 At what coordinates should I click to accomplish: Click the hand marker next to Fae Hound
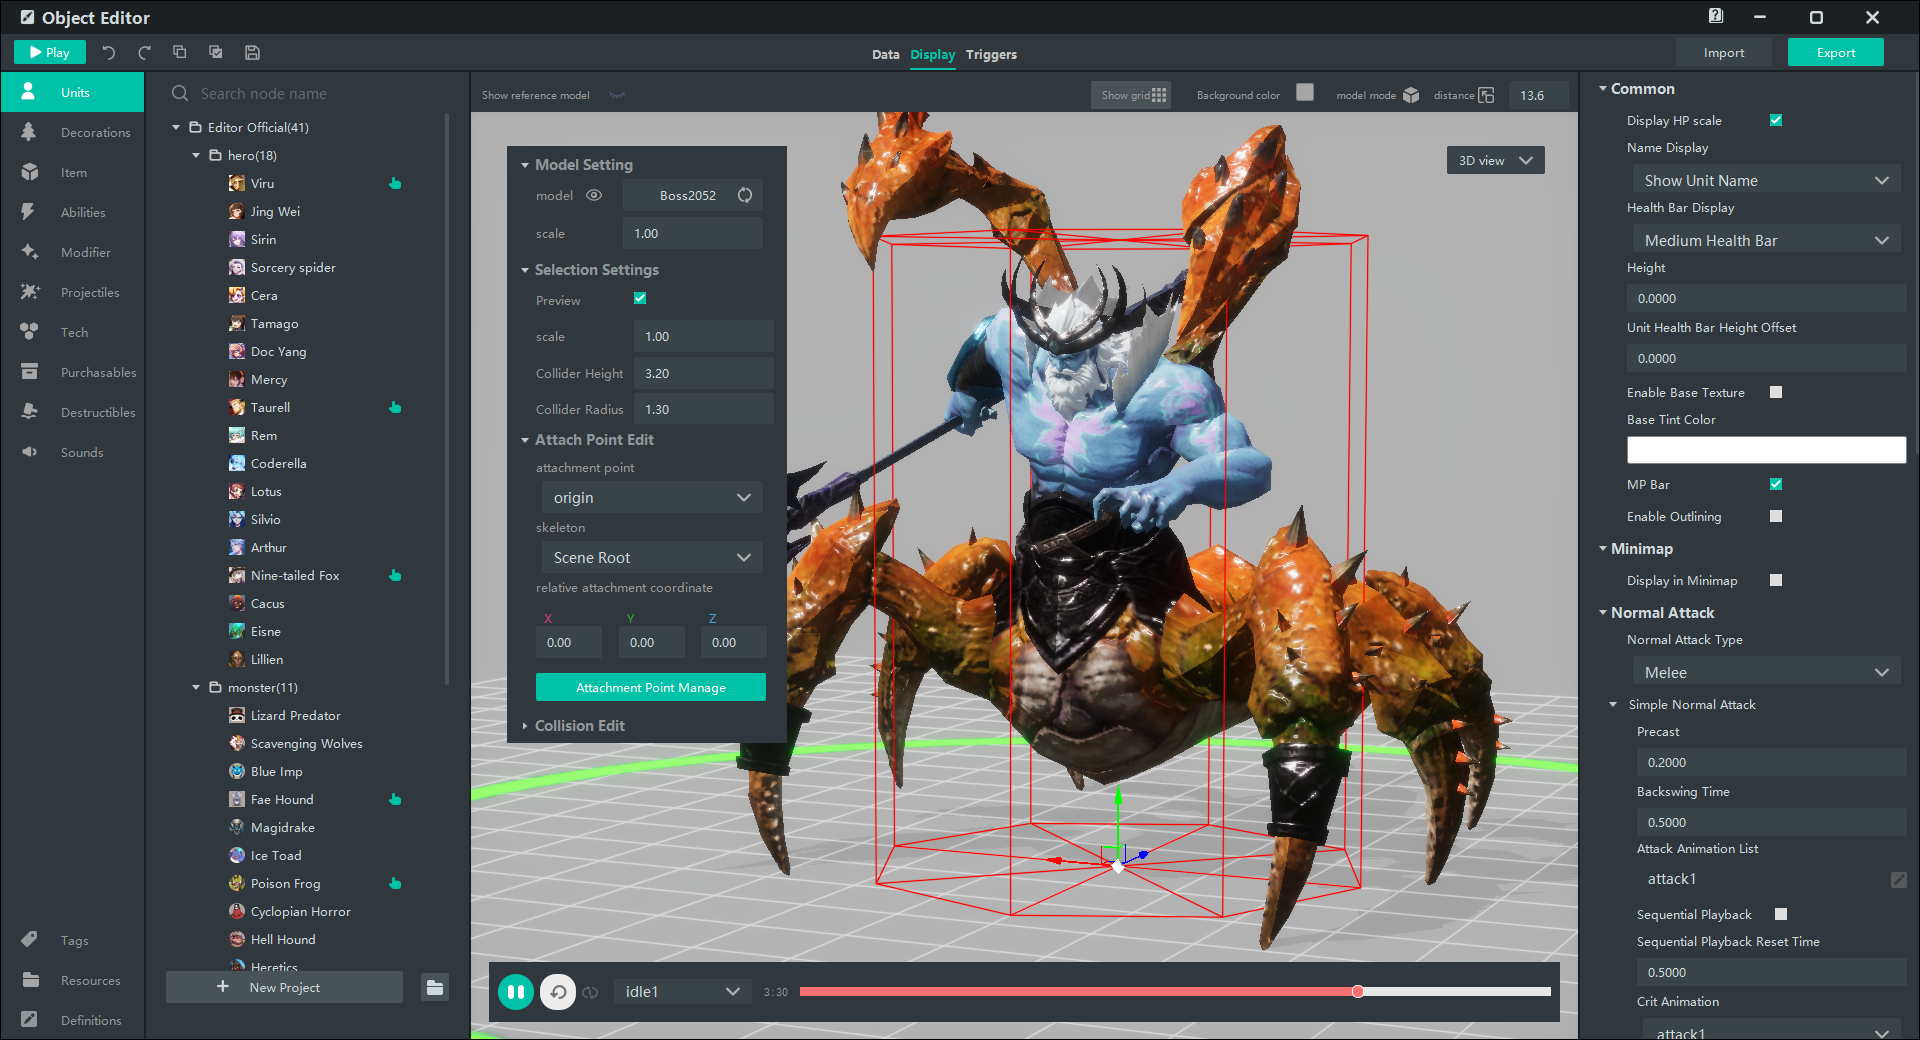pos(395,799)
